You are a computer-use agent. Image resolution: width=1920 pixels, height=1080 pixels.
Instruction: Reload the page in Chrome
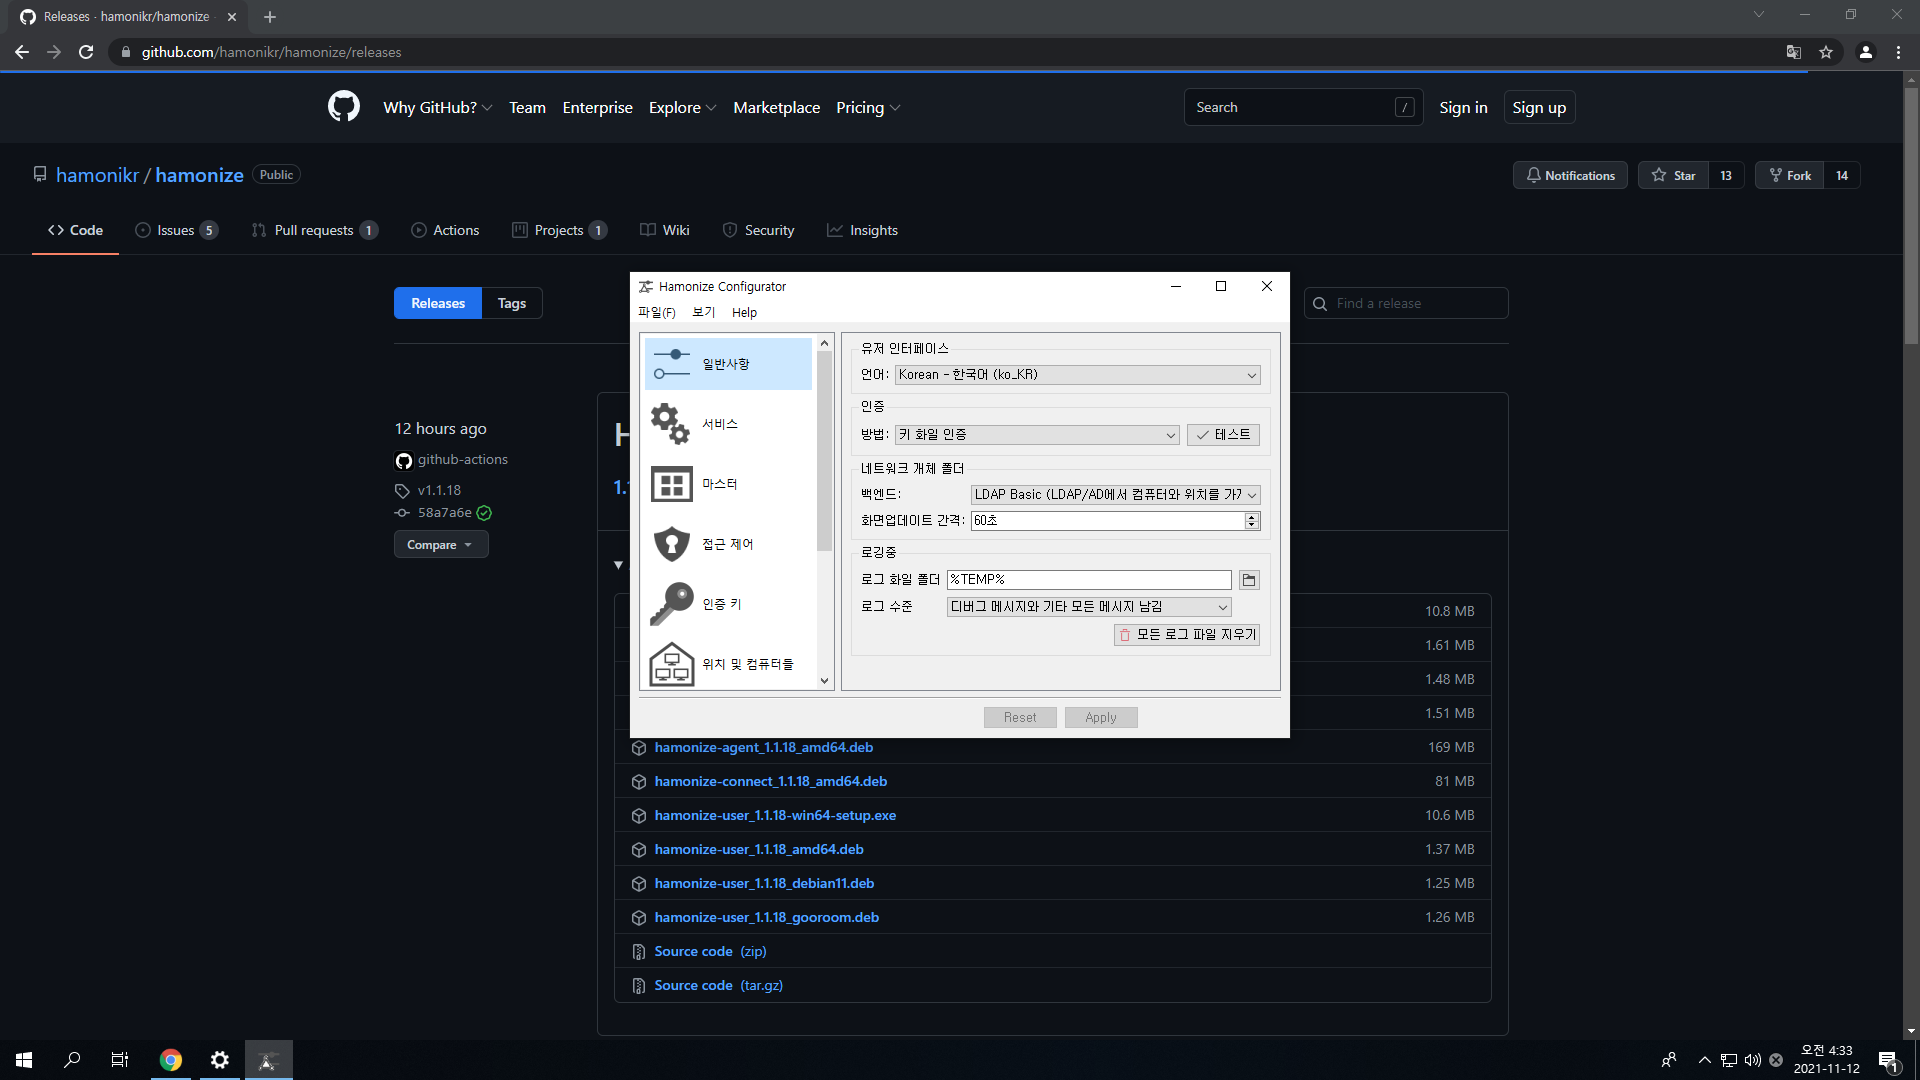(86, 52)
